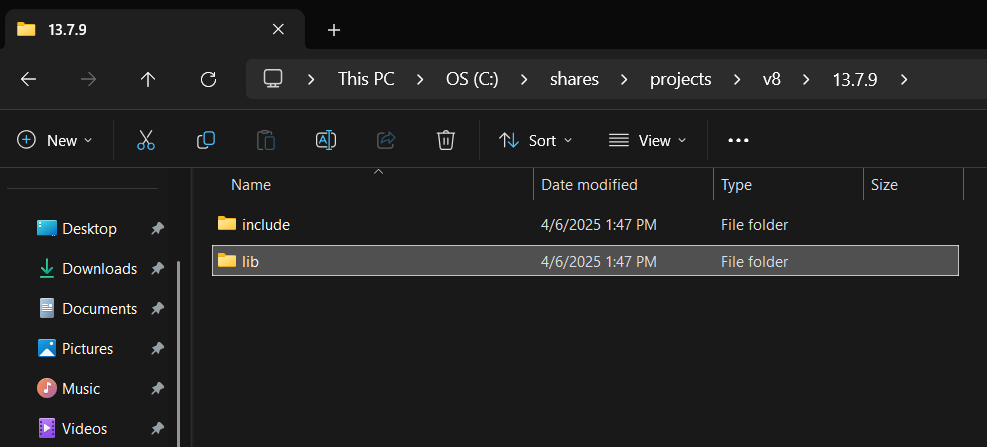This screenshot has height=447, width=987.
Task: Expand the Sort options dropdown
Action: [536, 140]
